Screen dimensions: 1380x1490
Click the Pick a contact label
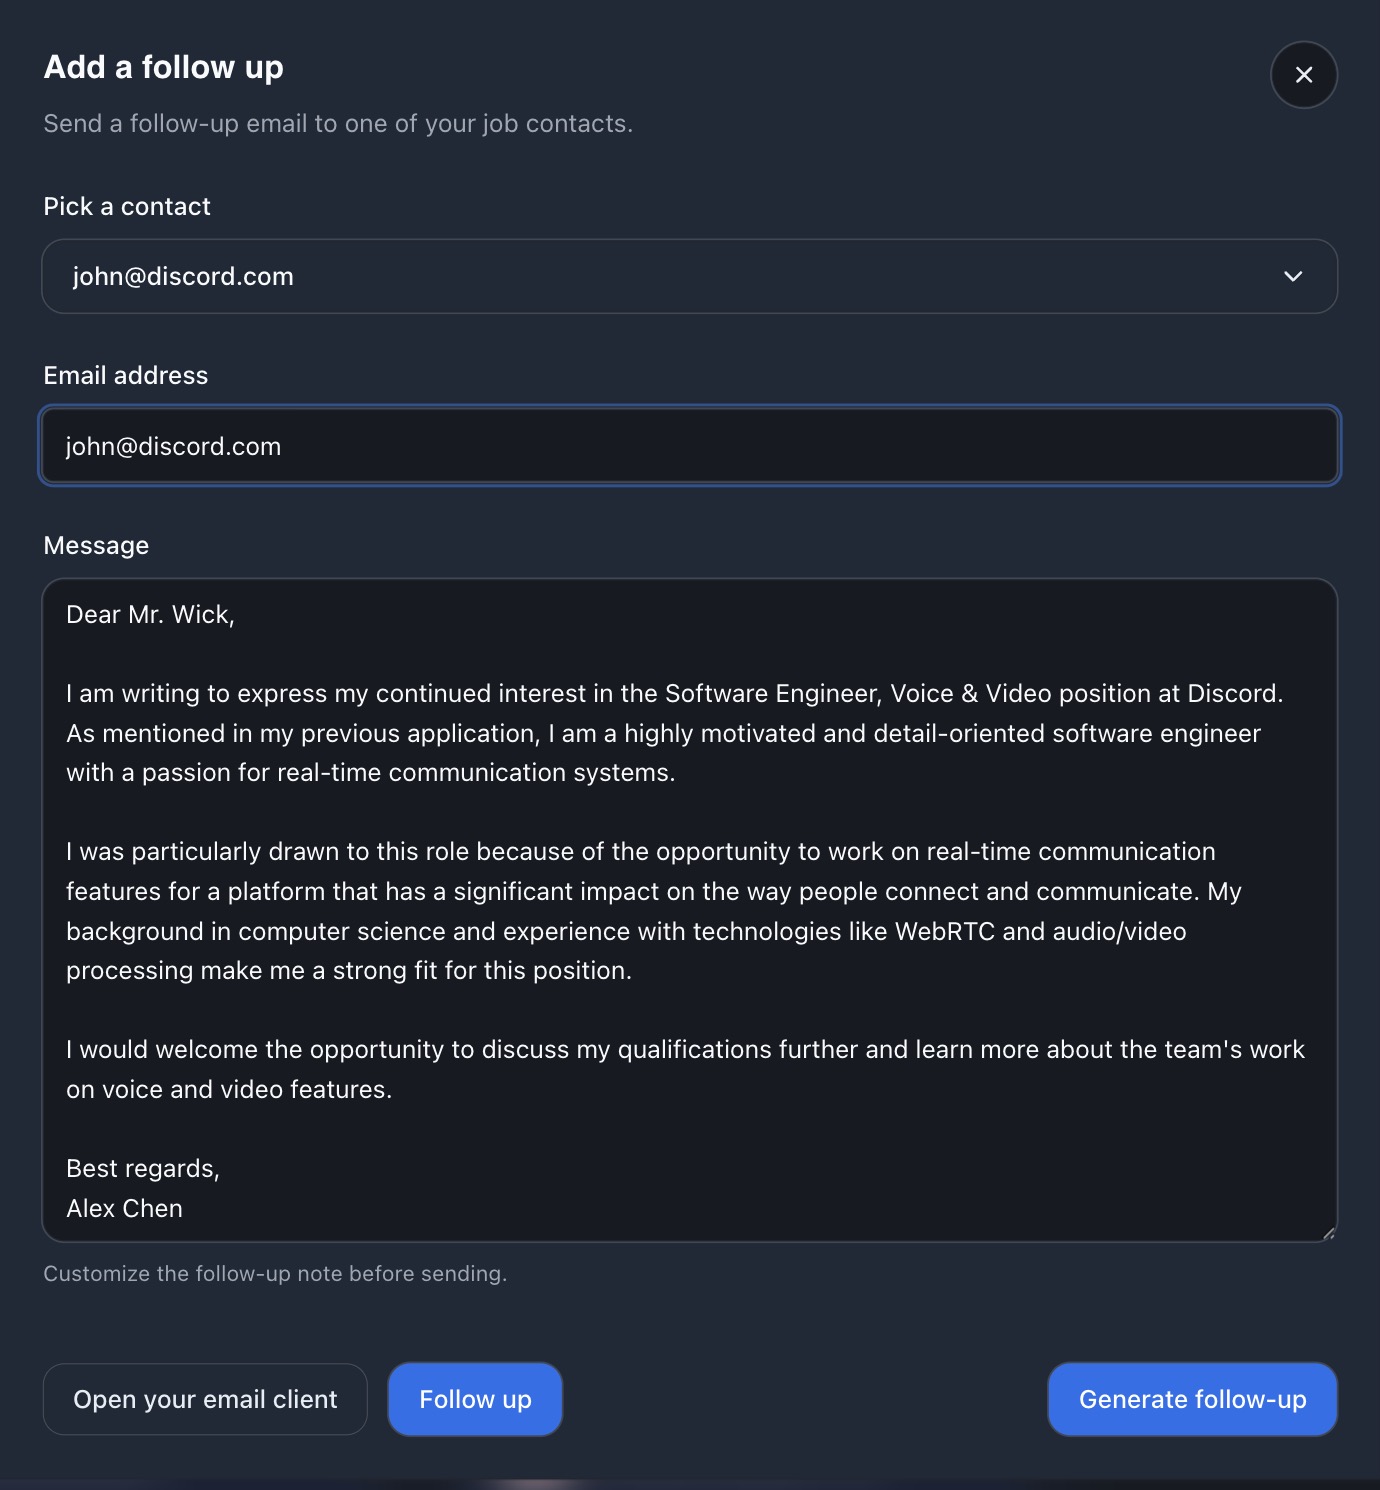(x=127, y=207)
